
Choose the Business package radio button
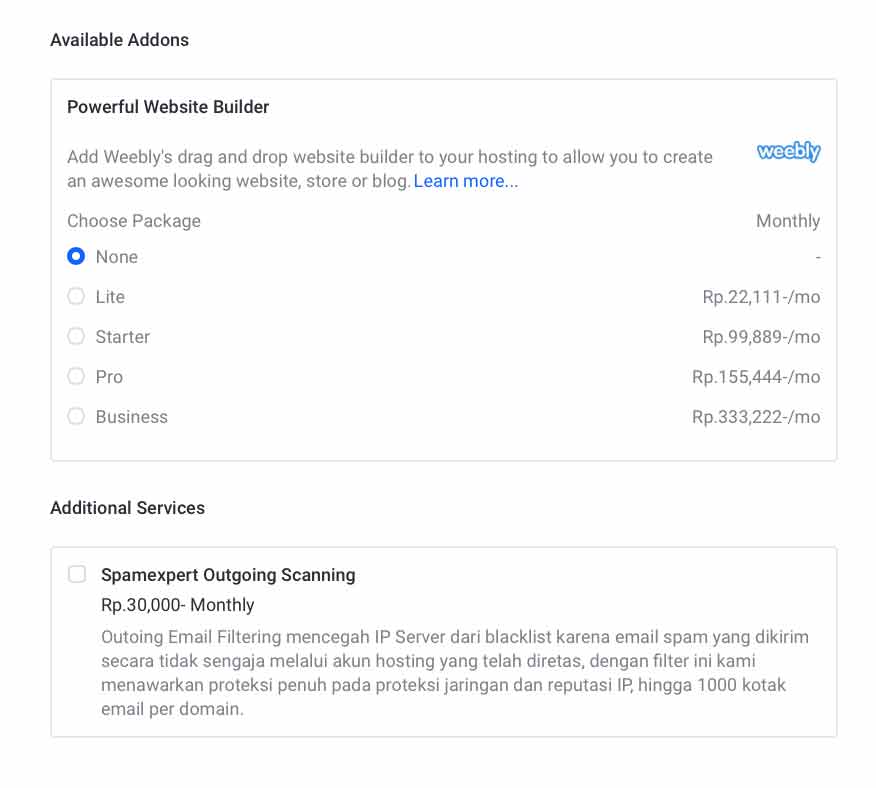point(76,417)
